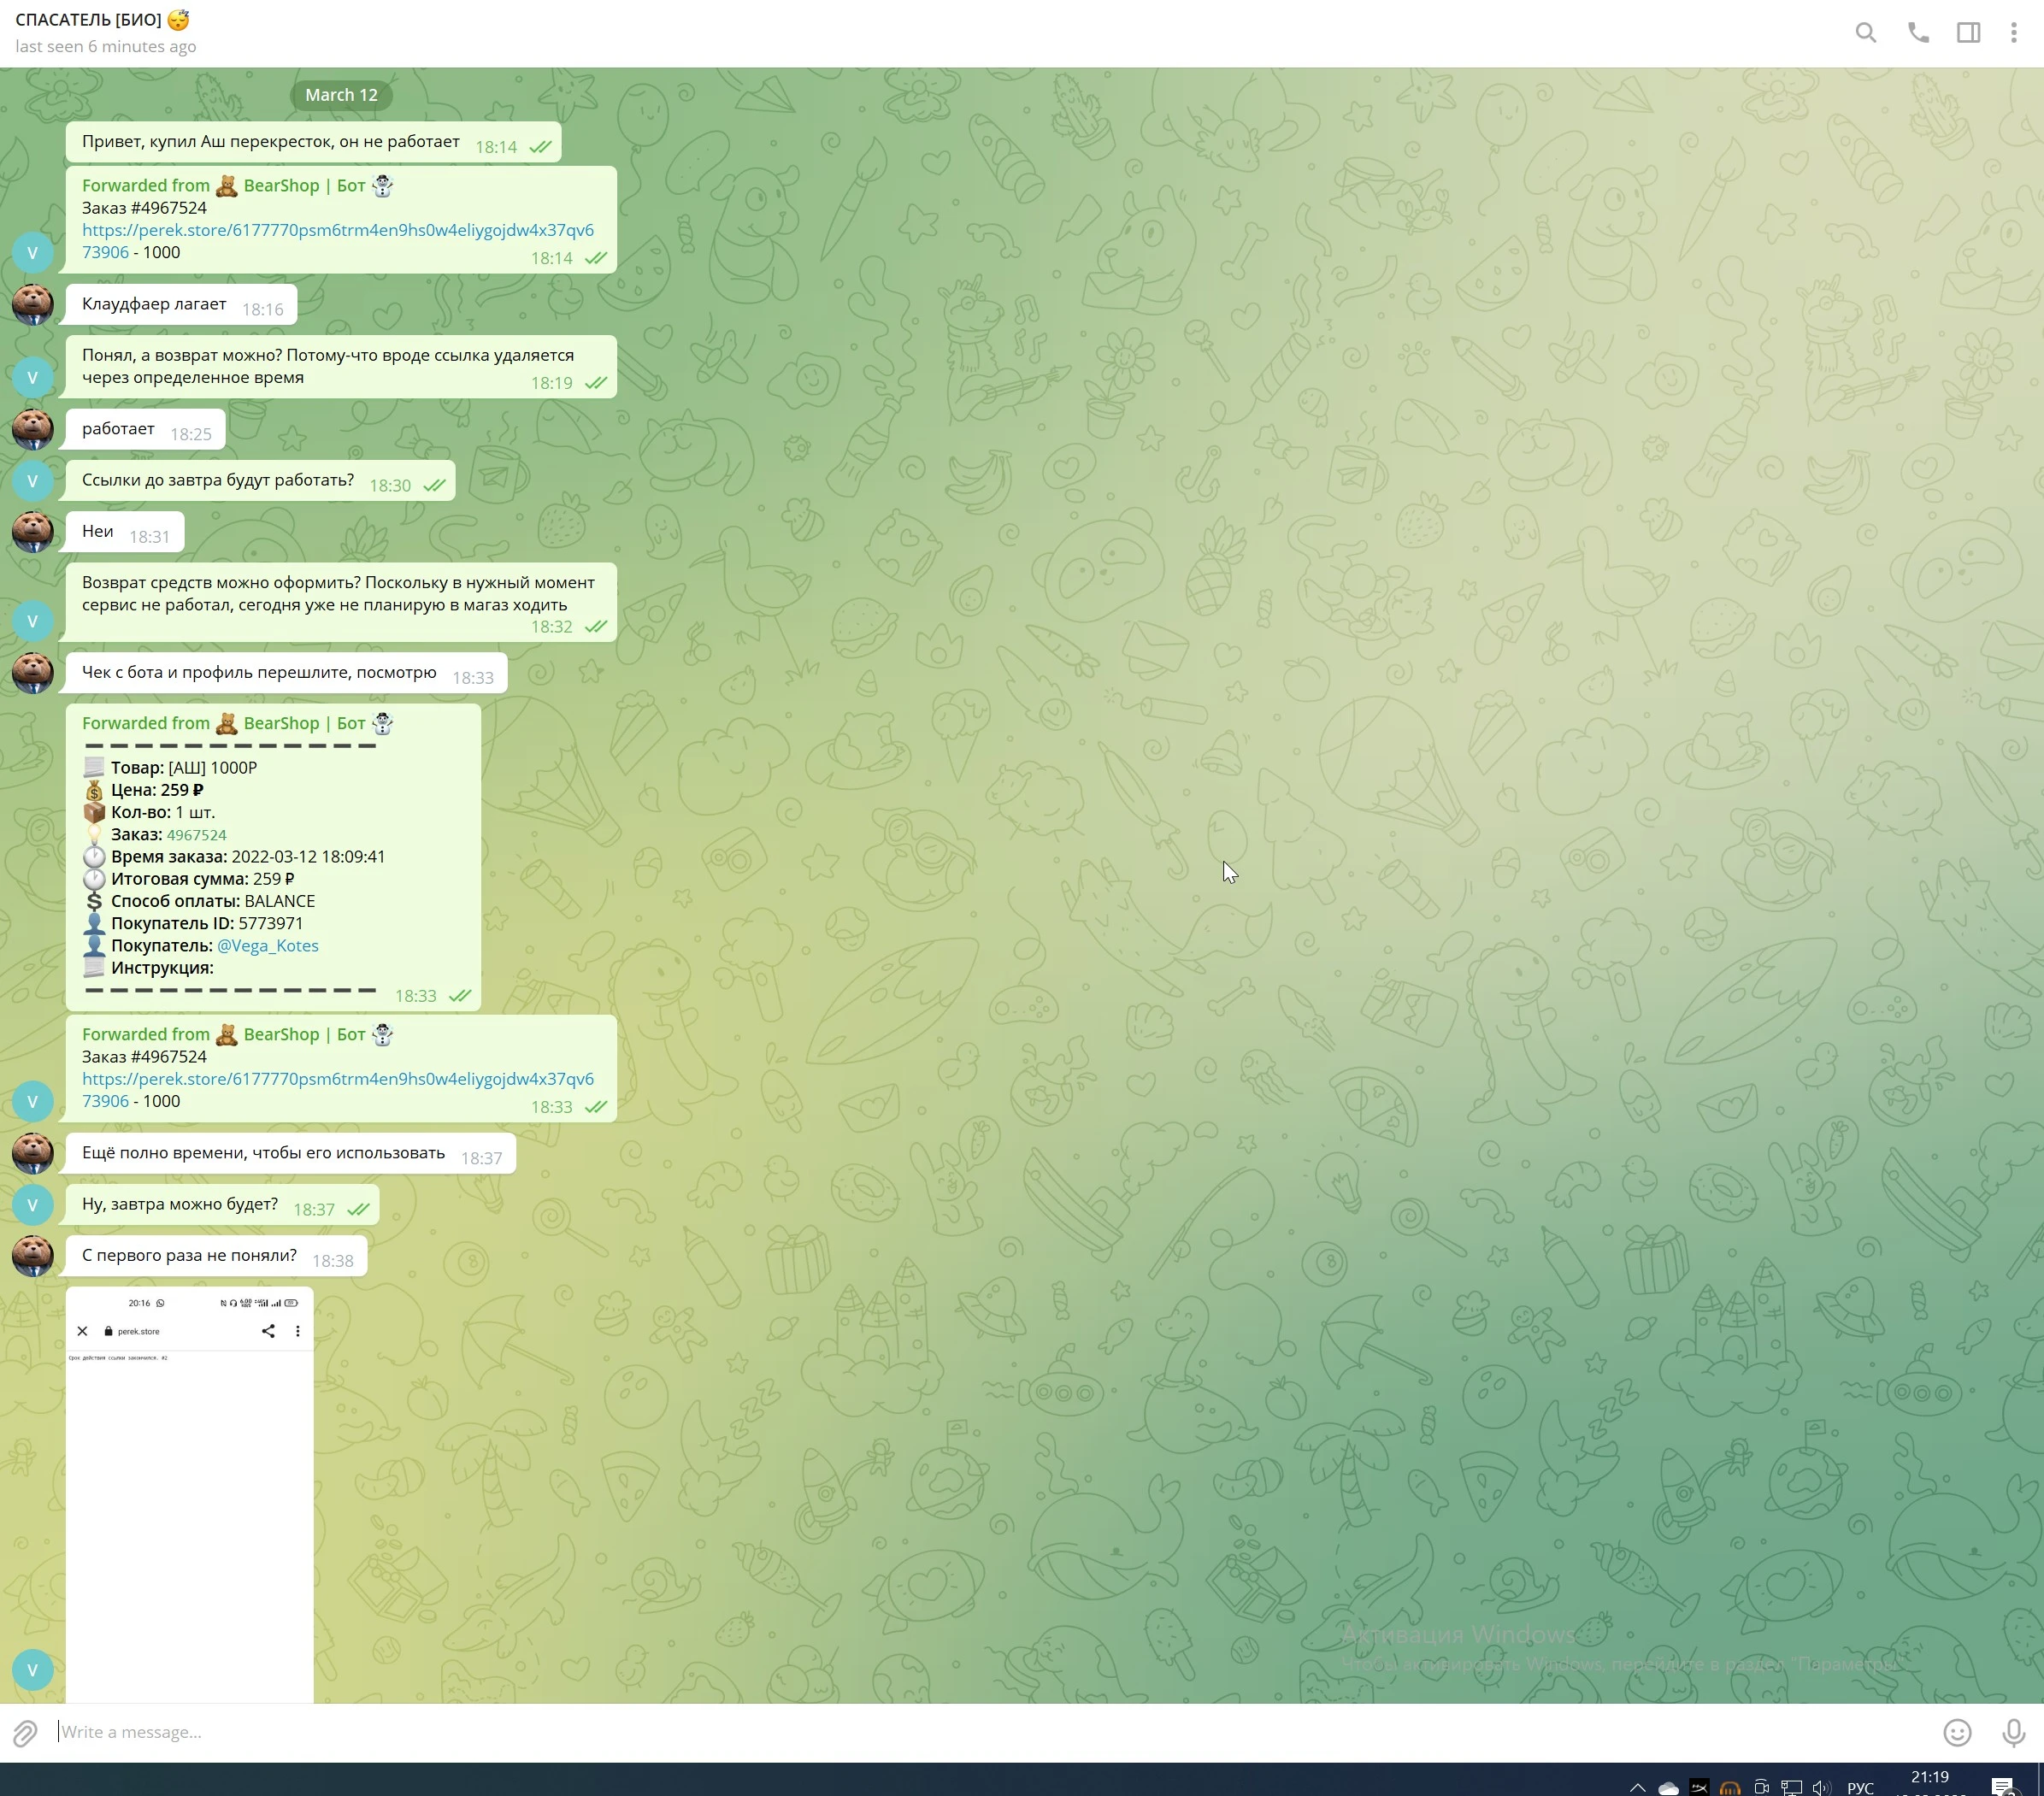Viewport: 2044px width, 1796px height.
Task: Switch the РУС keyboard language
Action: pos(1860,1787)
